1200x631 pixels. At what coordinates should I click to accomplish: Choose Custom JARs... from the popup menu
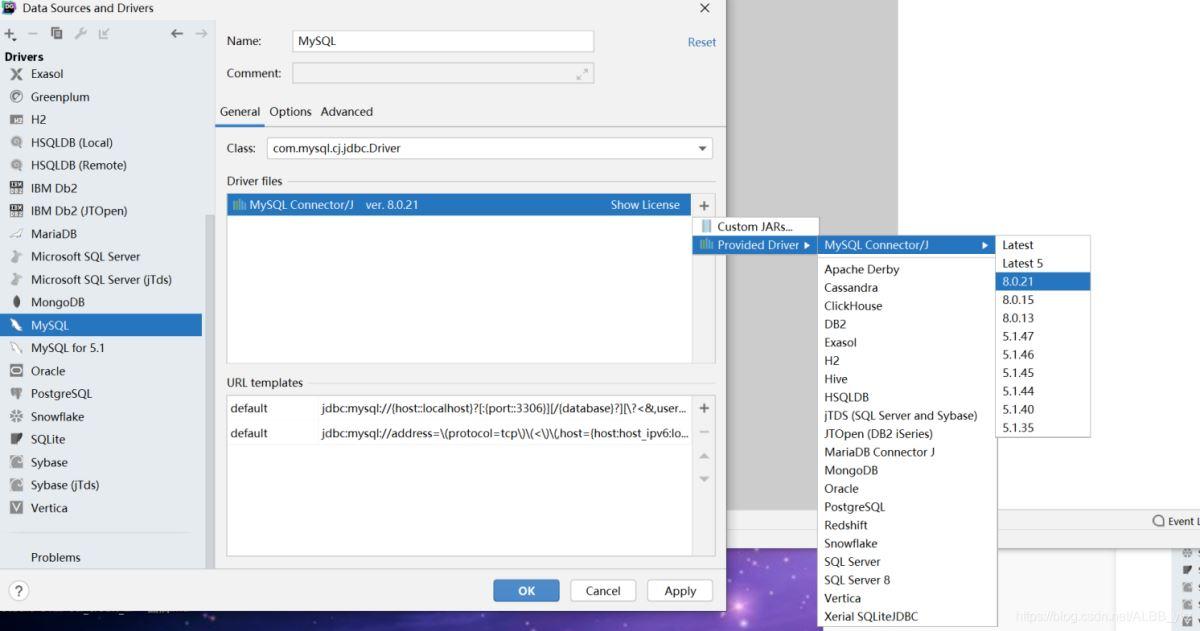point(754,227)
